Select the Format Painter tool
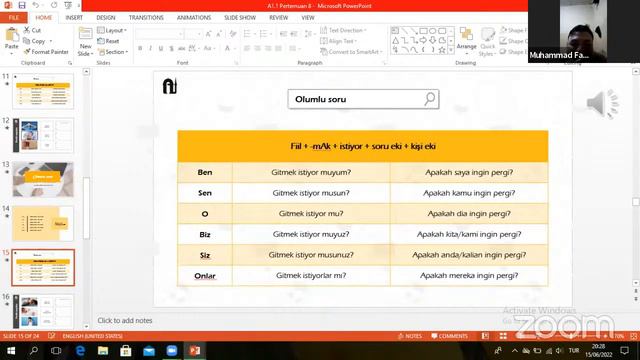This screenshot has height=360, width=640. tap(46, 52)
